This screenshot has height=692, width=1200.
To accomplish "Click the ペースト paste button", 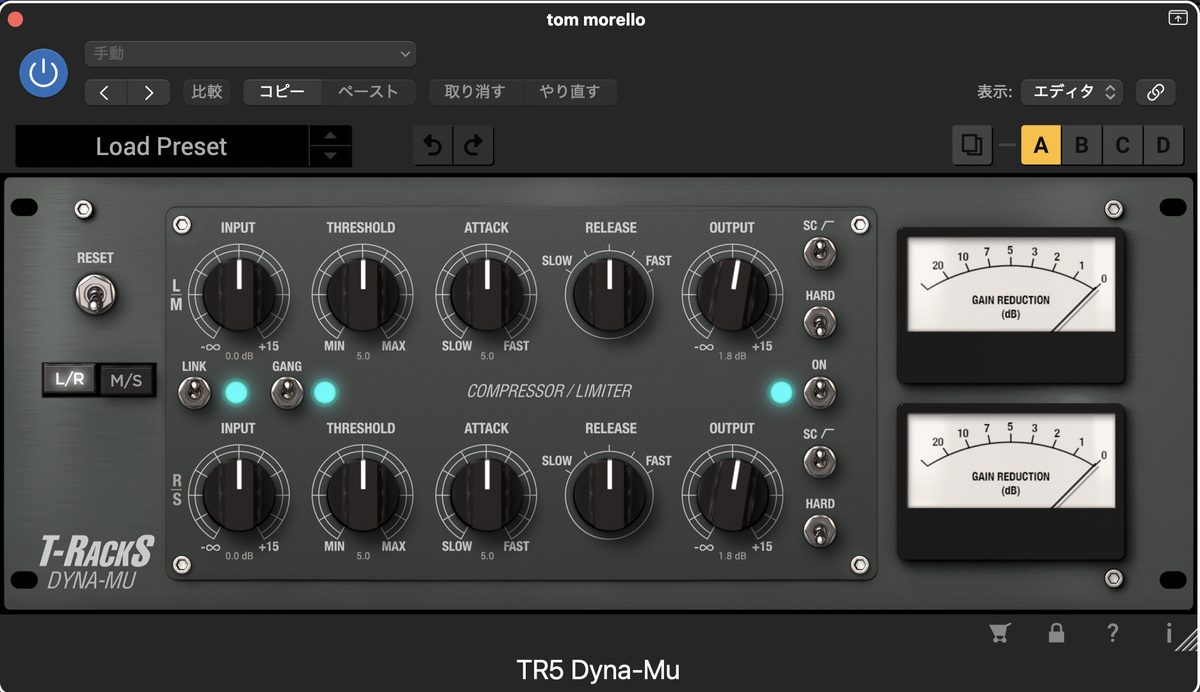I will [368, 92].
